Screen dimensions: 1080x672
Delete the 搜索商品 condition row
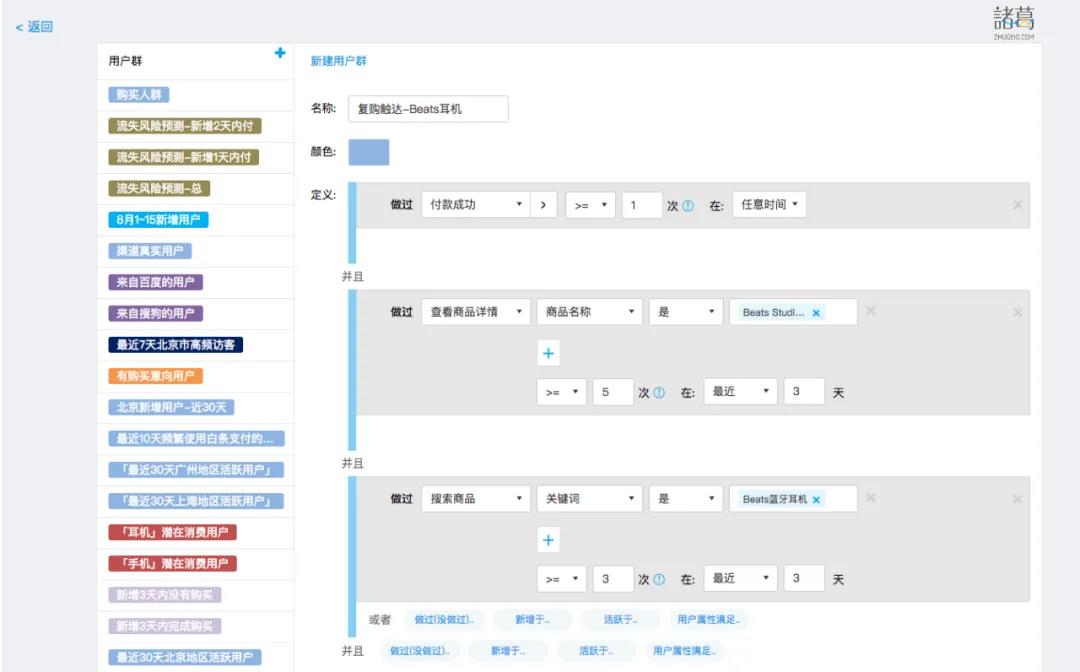tap(1017, 499)
